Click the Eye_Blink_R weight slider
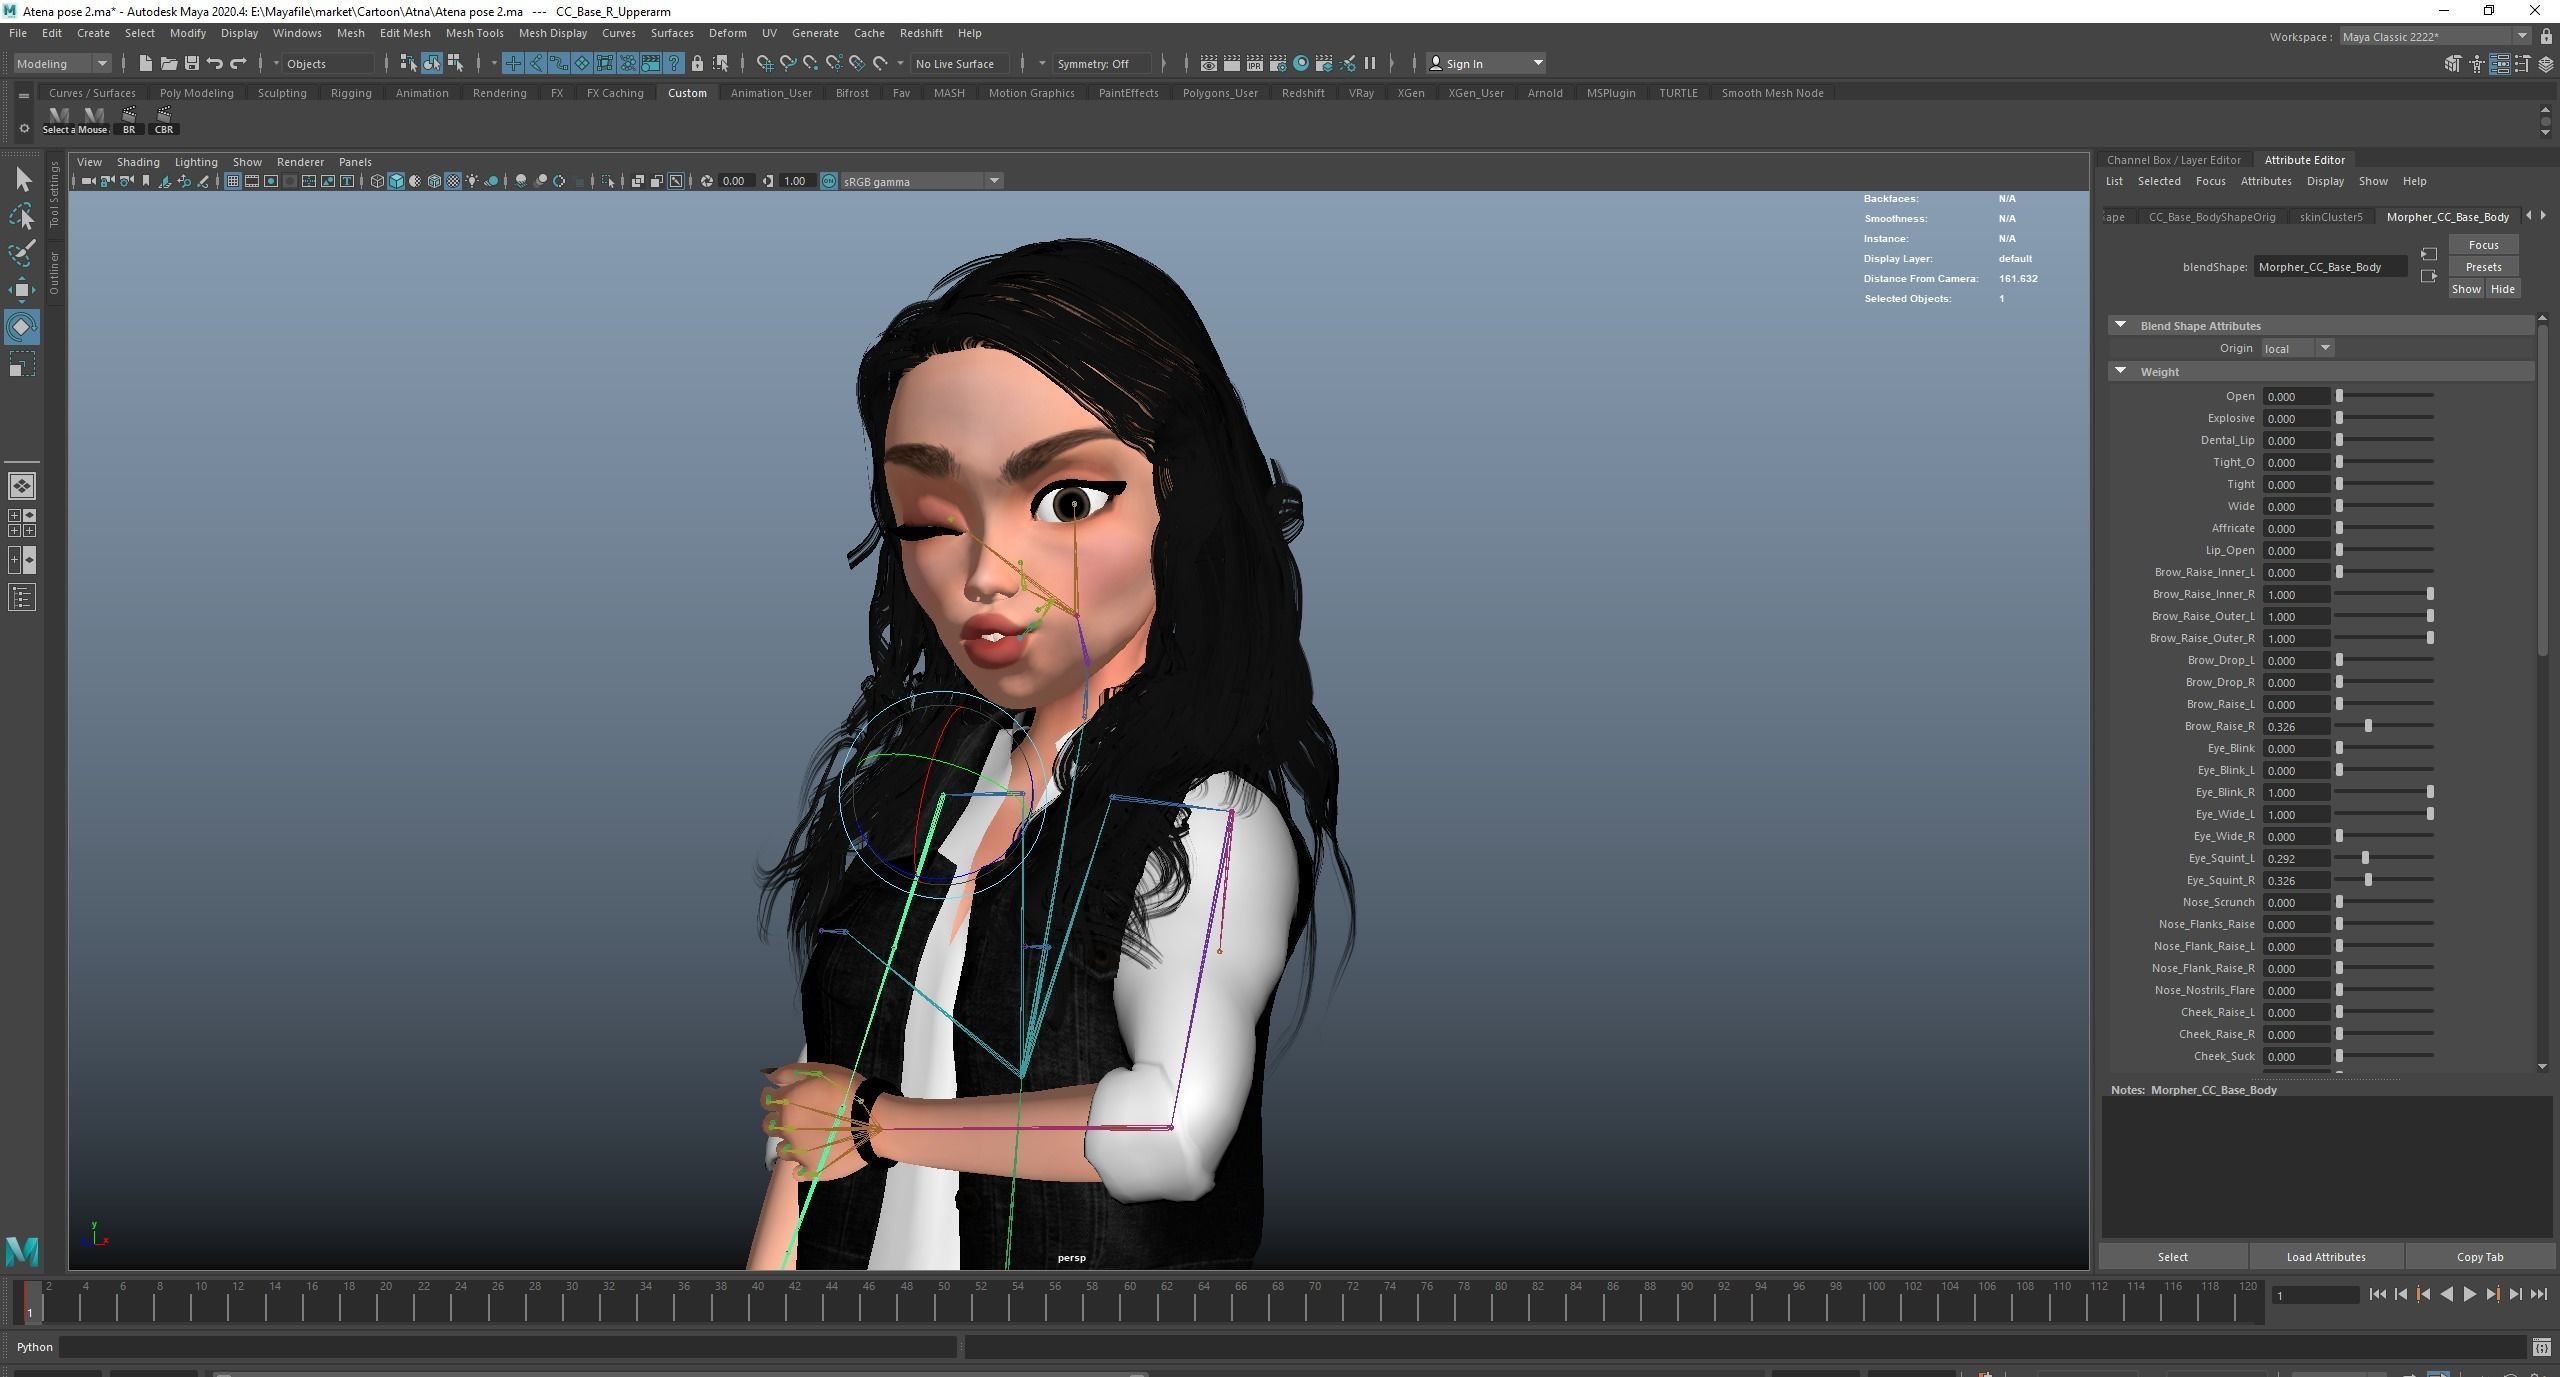Screen dimensions: 2560x1377 tap(2385, 792)
